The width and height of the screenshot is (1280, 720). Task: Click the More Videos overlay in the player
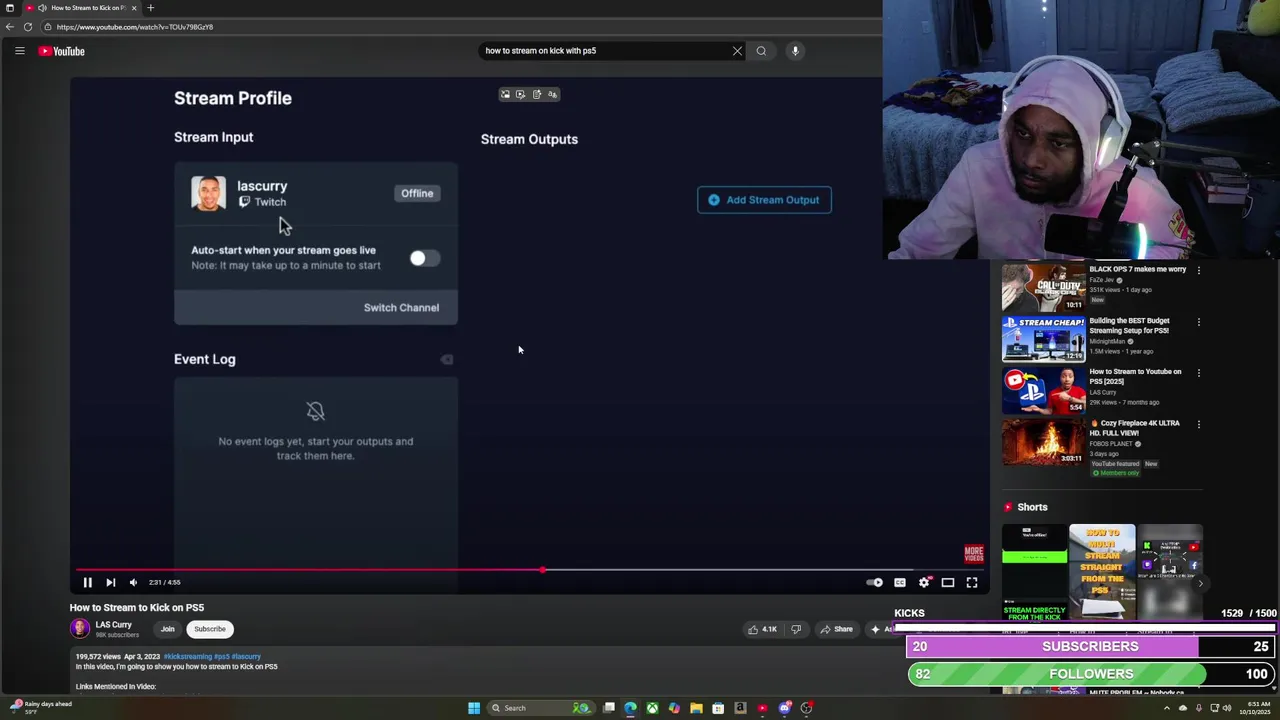[973, 554]
